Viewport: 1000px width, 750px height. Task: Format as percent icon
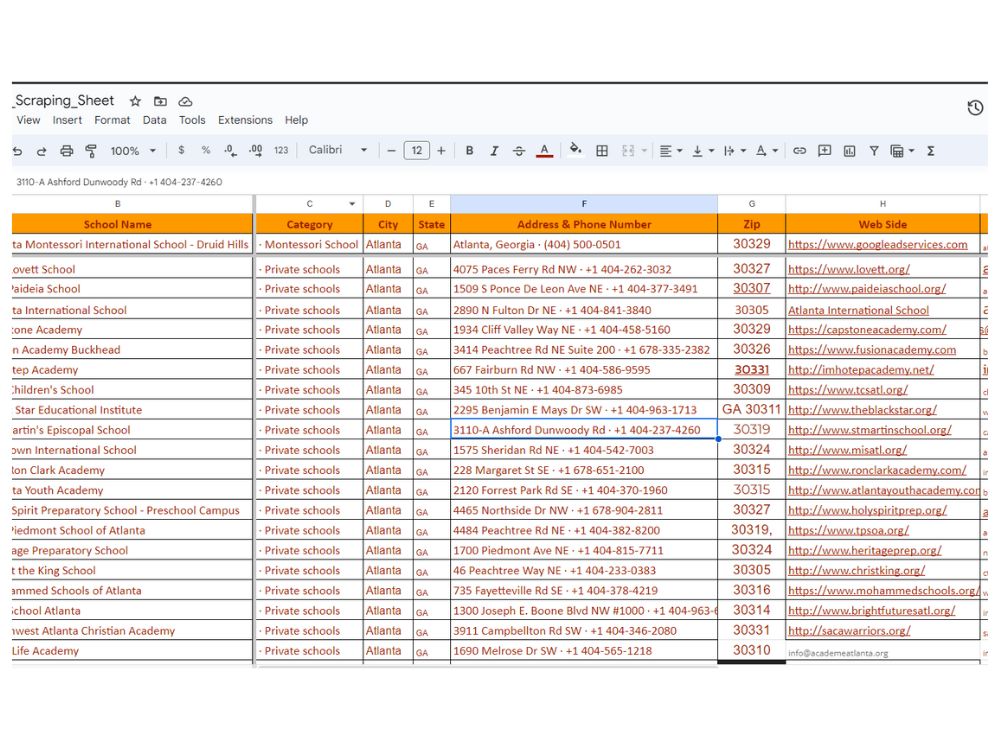click(206, 151)
